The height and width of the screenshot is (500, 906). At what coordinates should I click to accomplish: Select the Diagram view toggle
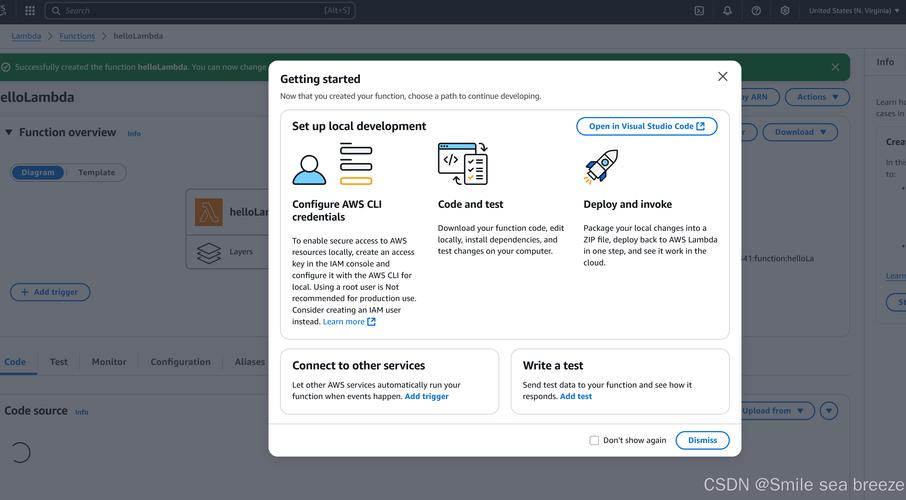click(x=38, y=172)
